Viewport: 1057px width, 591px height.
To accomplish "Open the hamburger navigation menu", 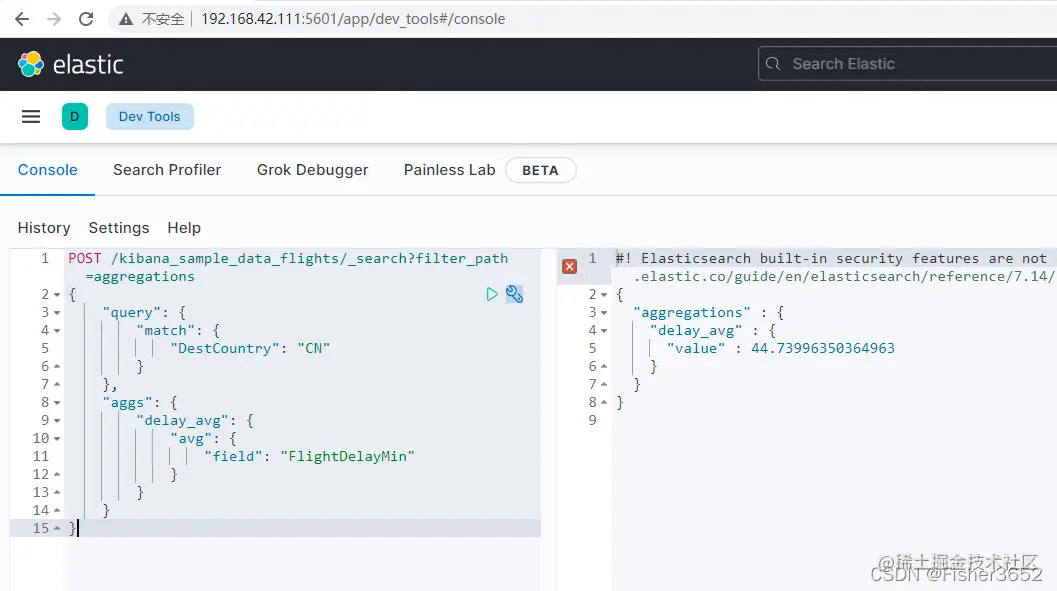I will coord(31,117).
